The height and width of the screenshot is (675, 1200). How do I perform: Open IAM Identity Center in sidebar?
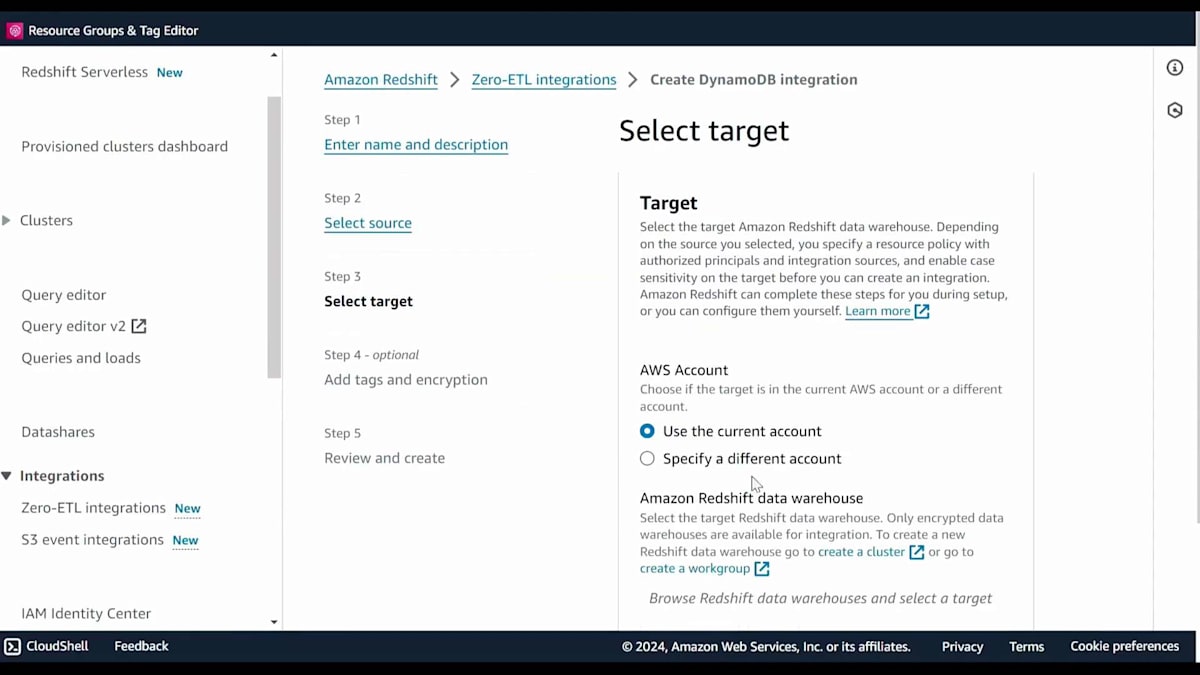(x=86, y=614)
